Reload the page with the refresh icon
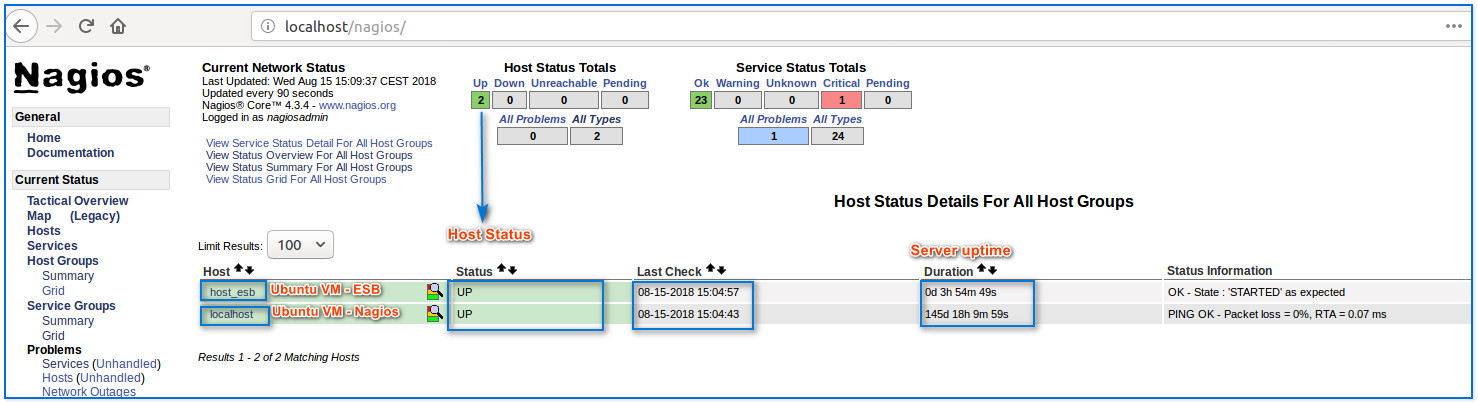 [86, 26]
